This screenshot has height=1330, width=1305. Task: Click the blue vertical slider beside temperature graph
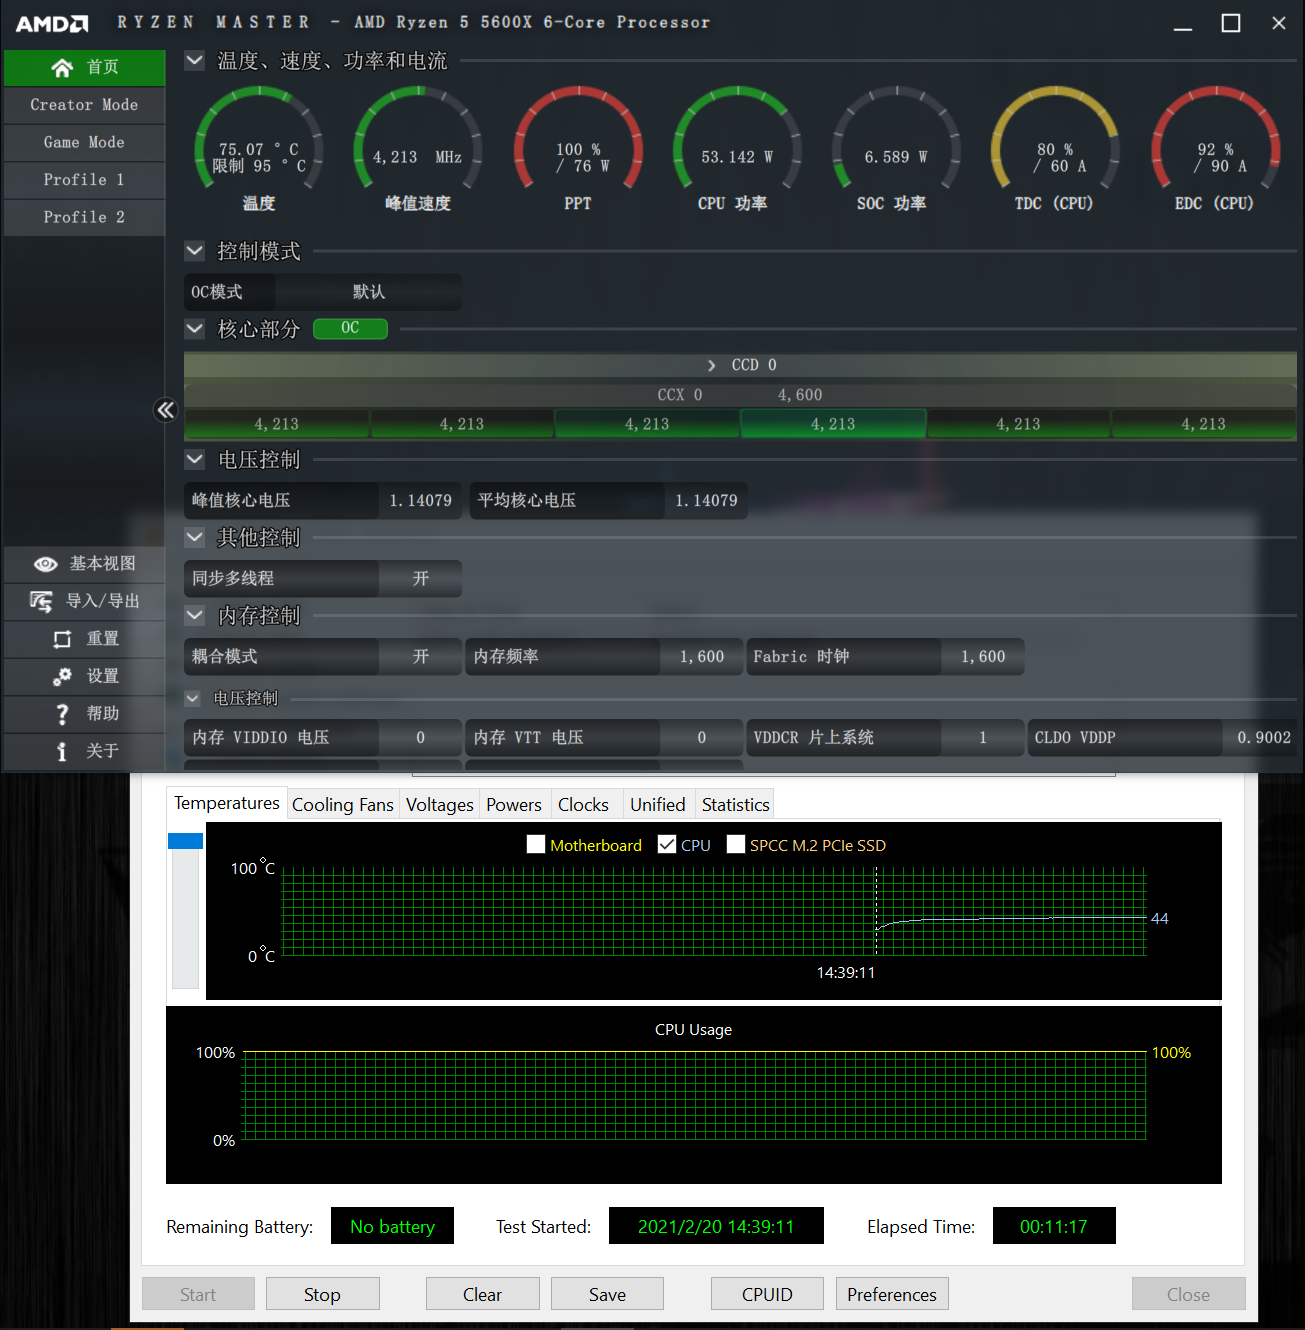click(185, 841)
